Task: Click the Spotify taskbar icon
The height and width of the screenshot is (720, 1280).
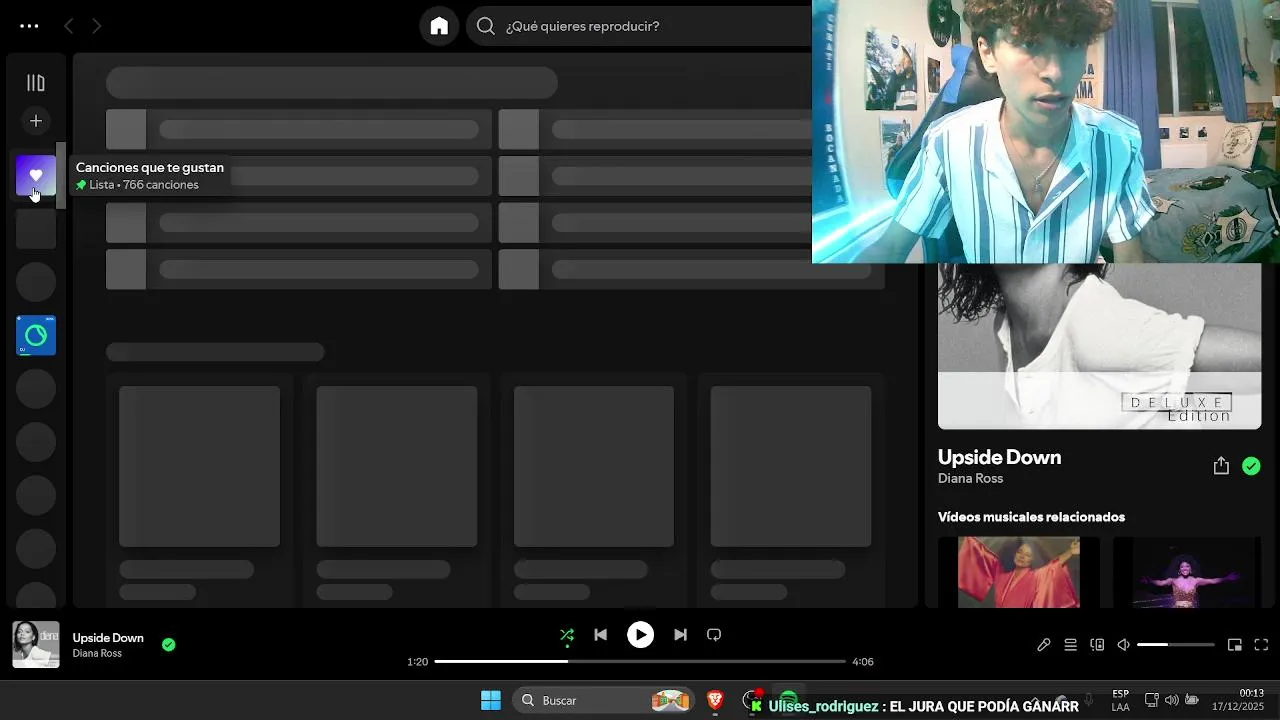Action: (x=789, y=700)
